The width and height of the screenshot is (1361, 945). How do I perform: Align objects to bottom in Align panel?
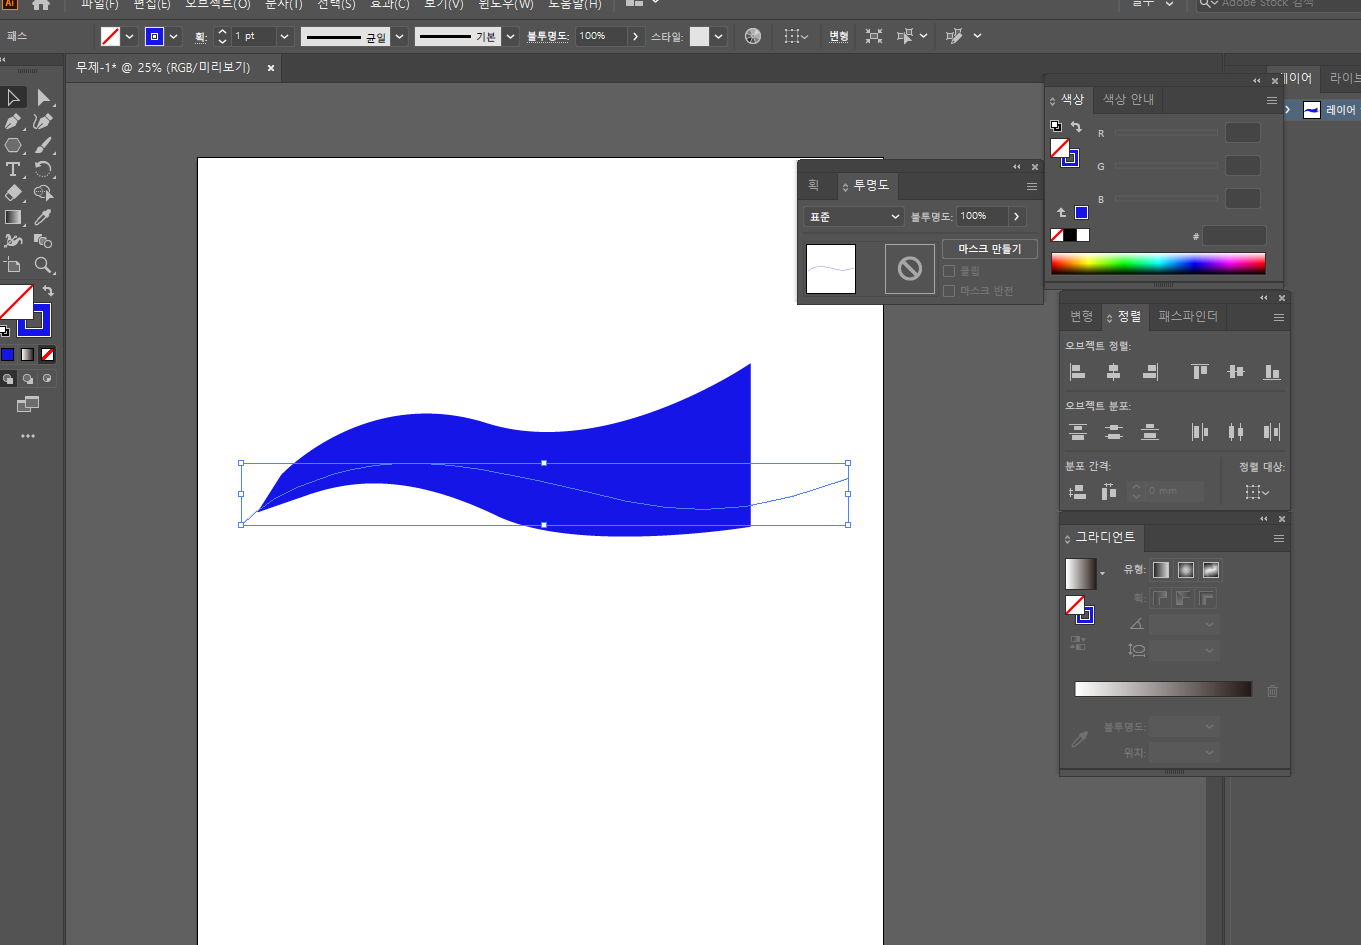coord(1272,372)
